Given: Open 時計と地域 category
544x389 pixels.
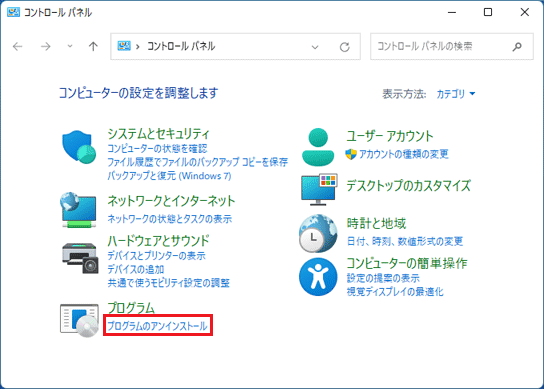Looking at the screenshot, I should pyautogui.click(x=376, y=223).
